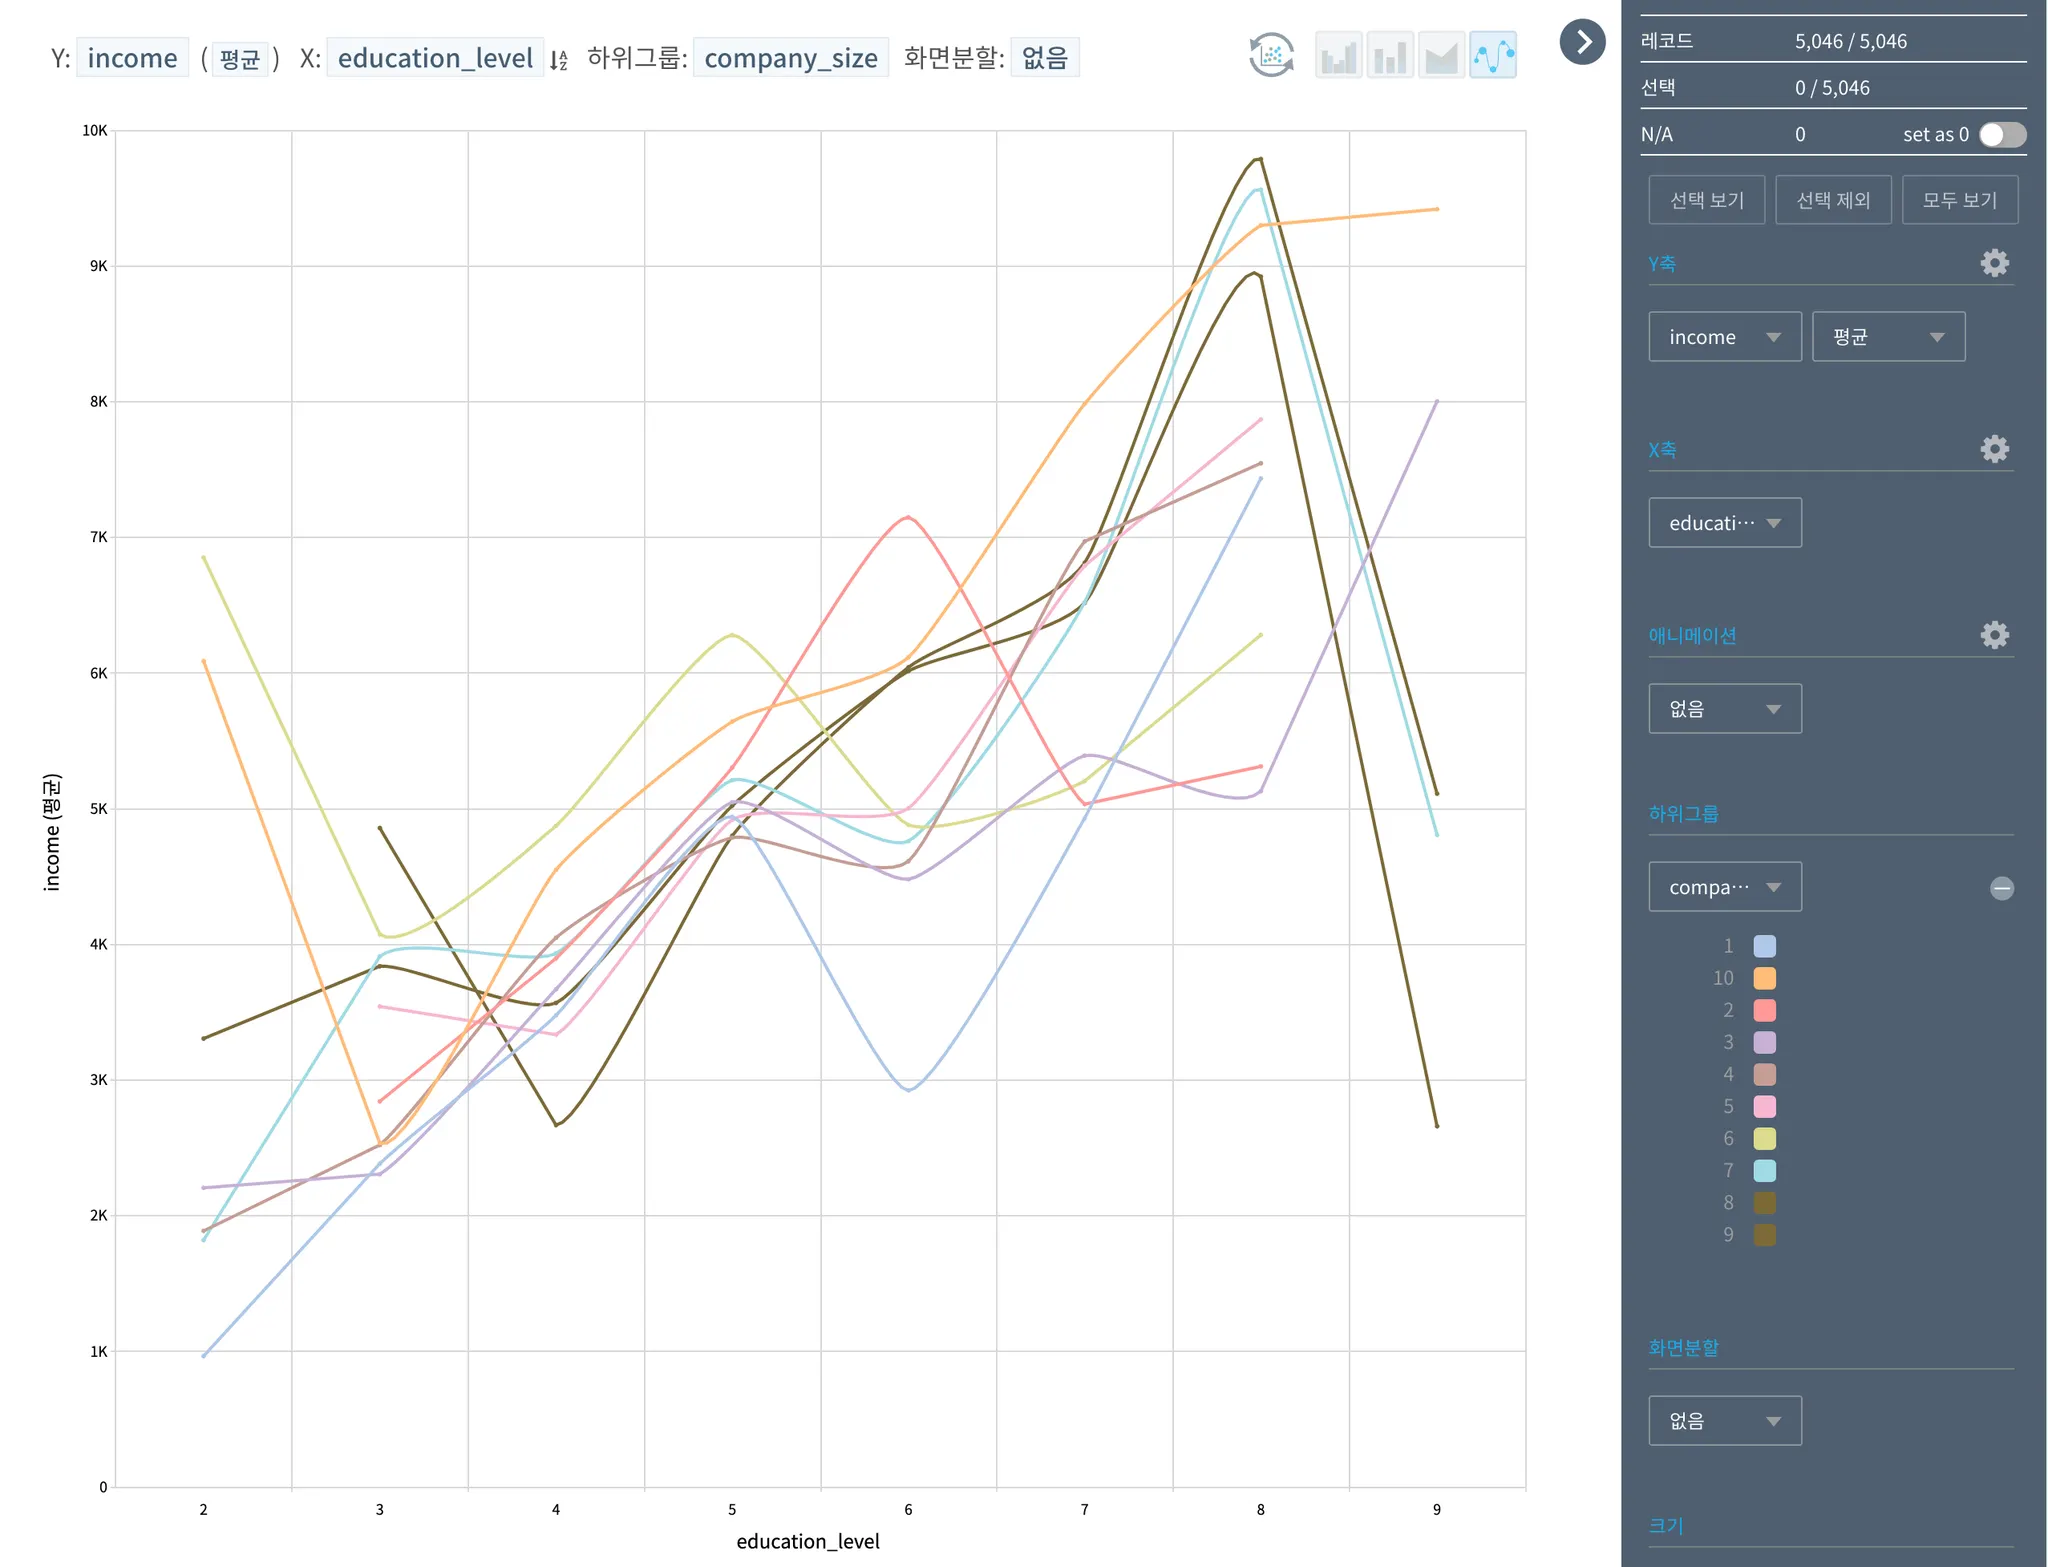The width and height of the screenshot is (2048, 1567).
Task: Collapse the right side panel arrow
Action: (x=1582, y=42)
